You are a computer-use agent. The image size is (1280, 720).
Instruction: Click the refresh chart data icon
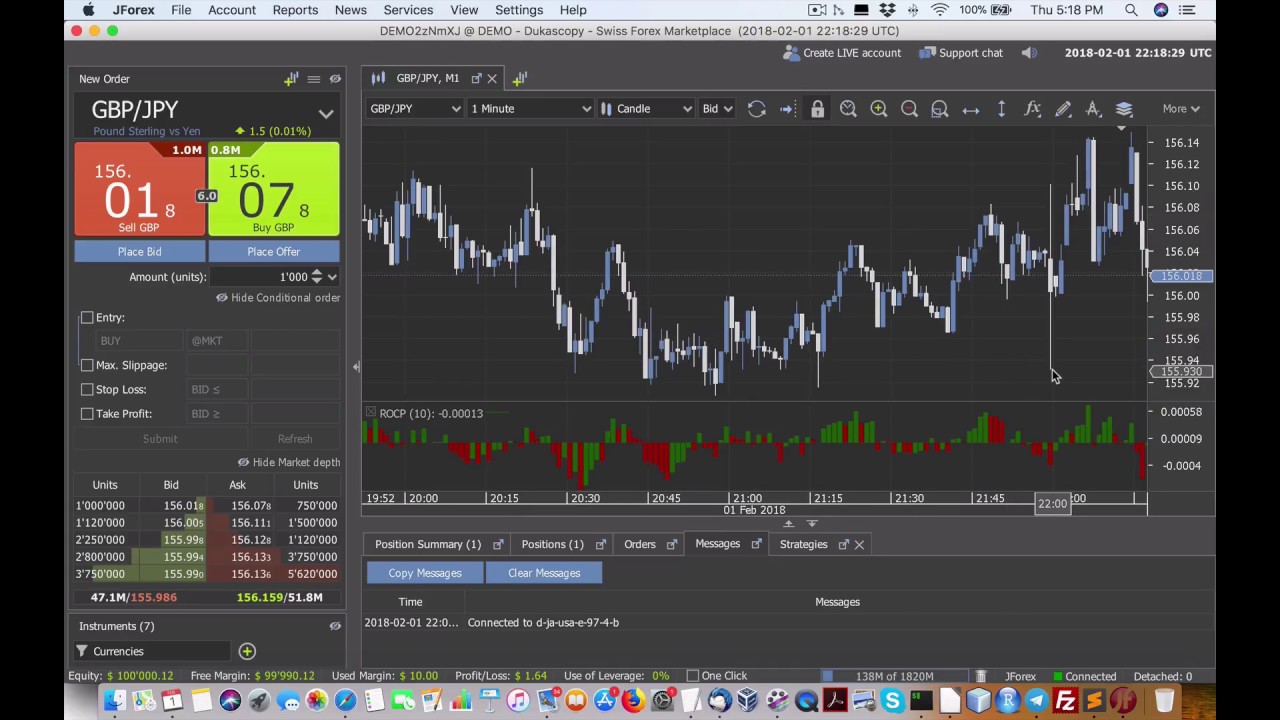757,109
